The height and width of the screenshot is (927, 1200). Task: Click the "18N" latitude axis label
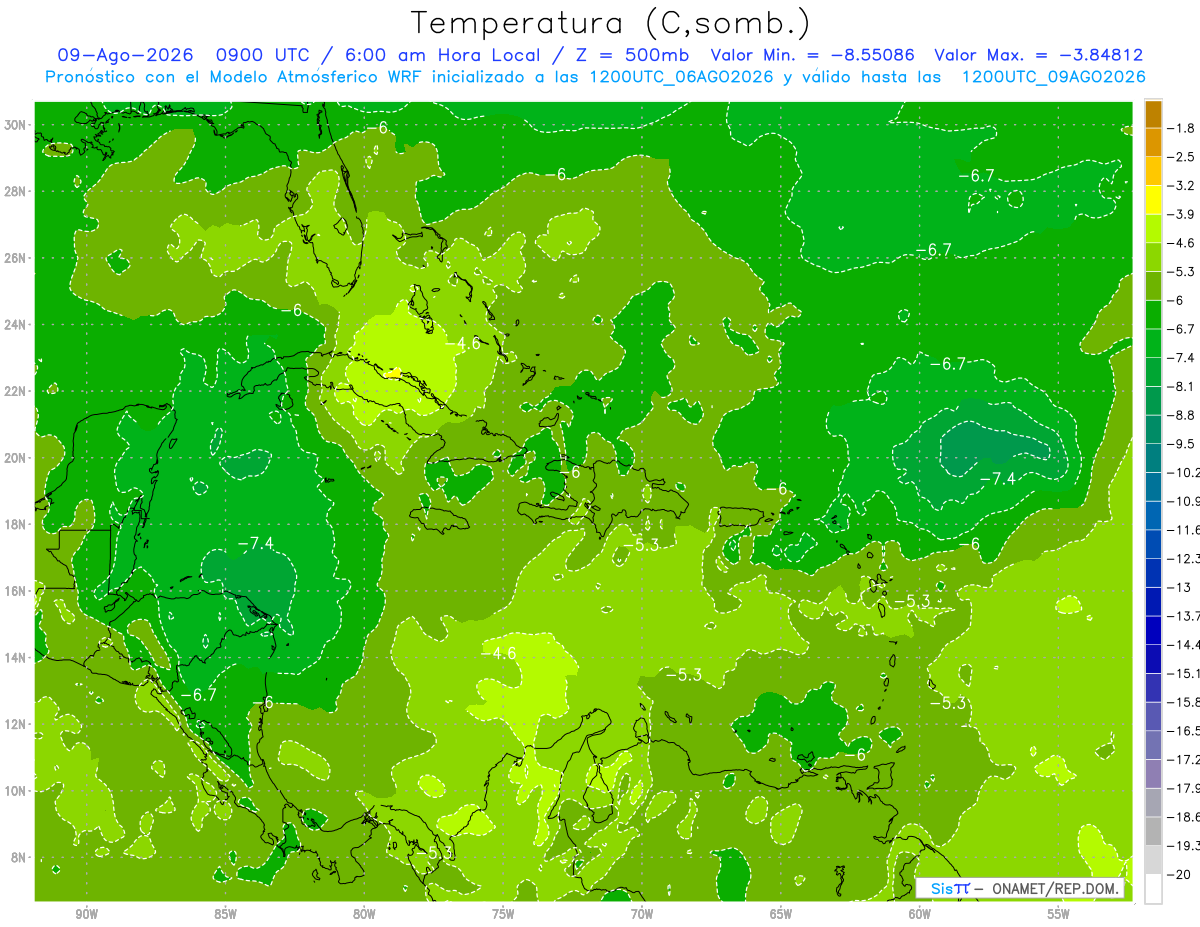(16, 524)
